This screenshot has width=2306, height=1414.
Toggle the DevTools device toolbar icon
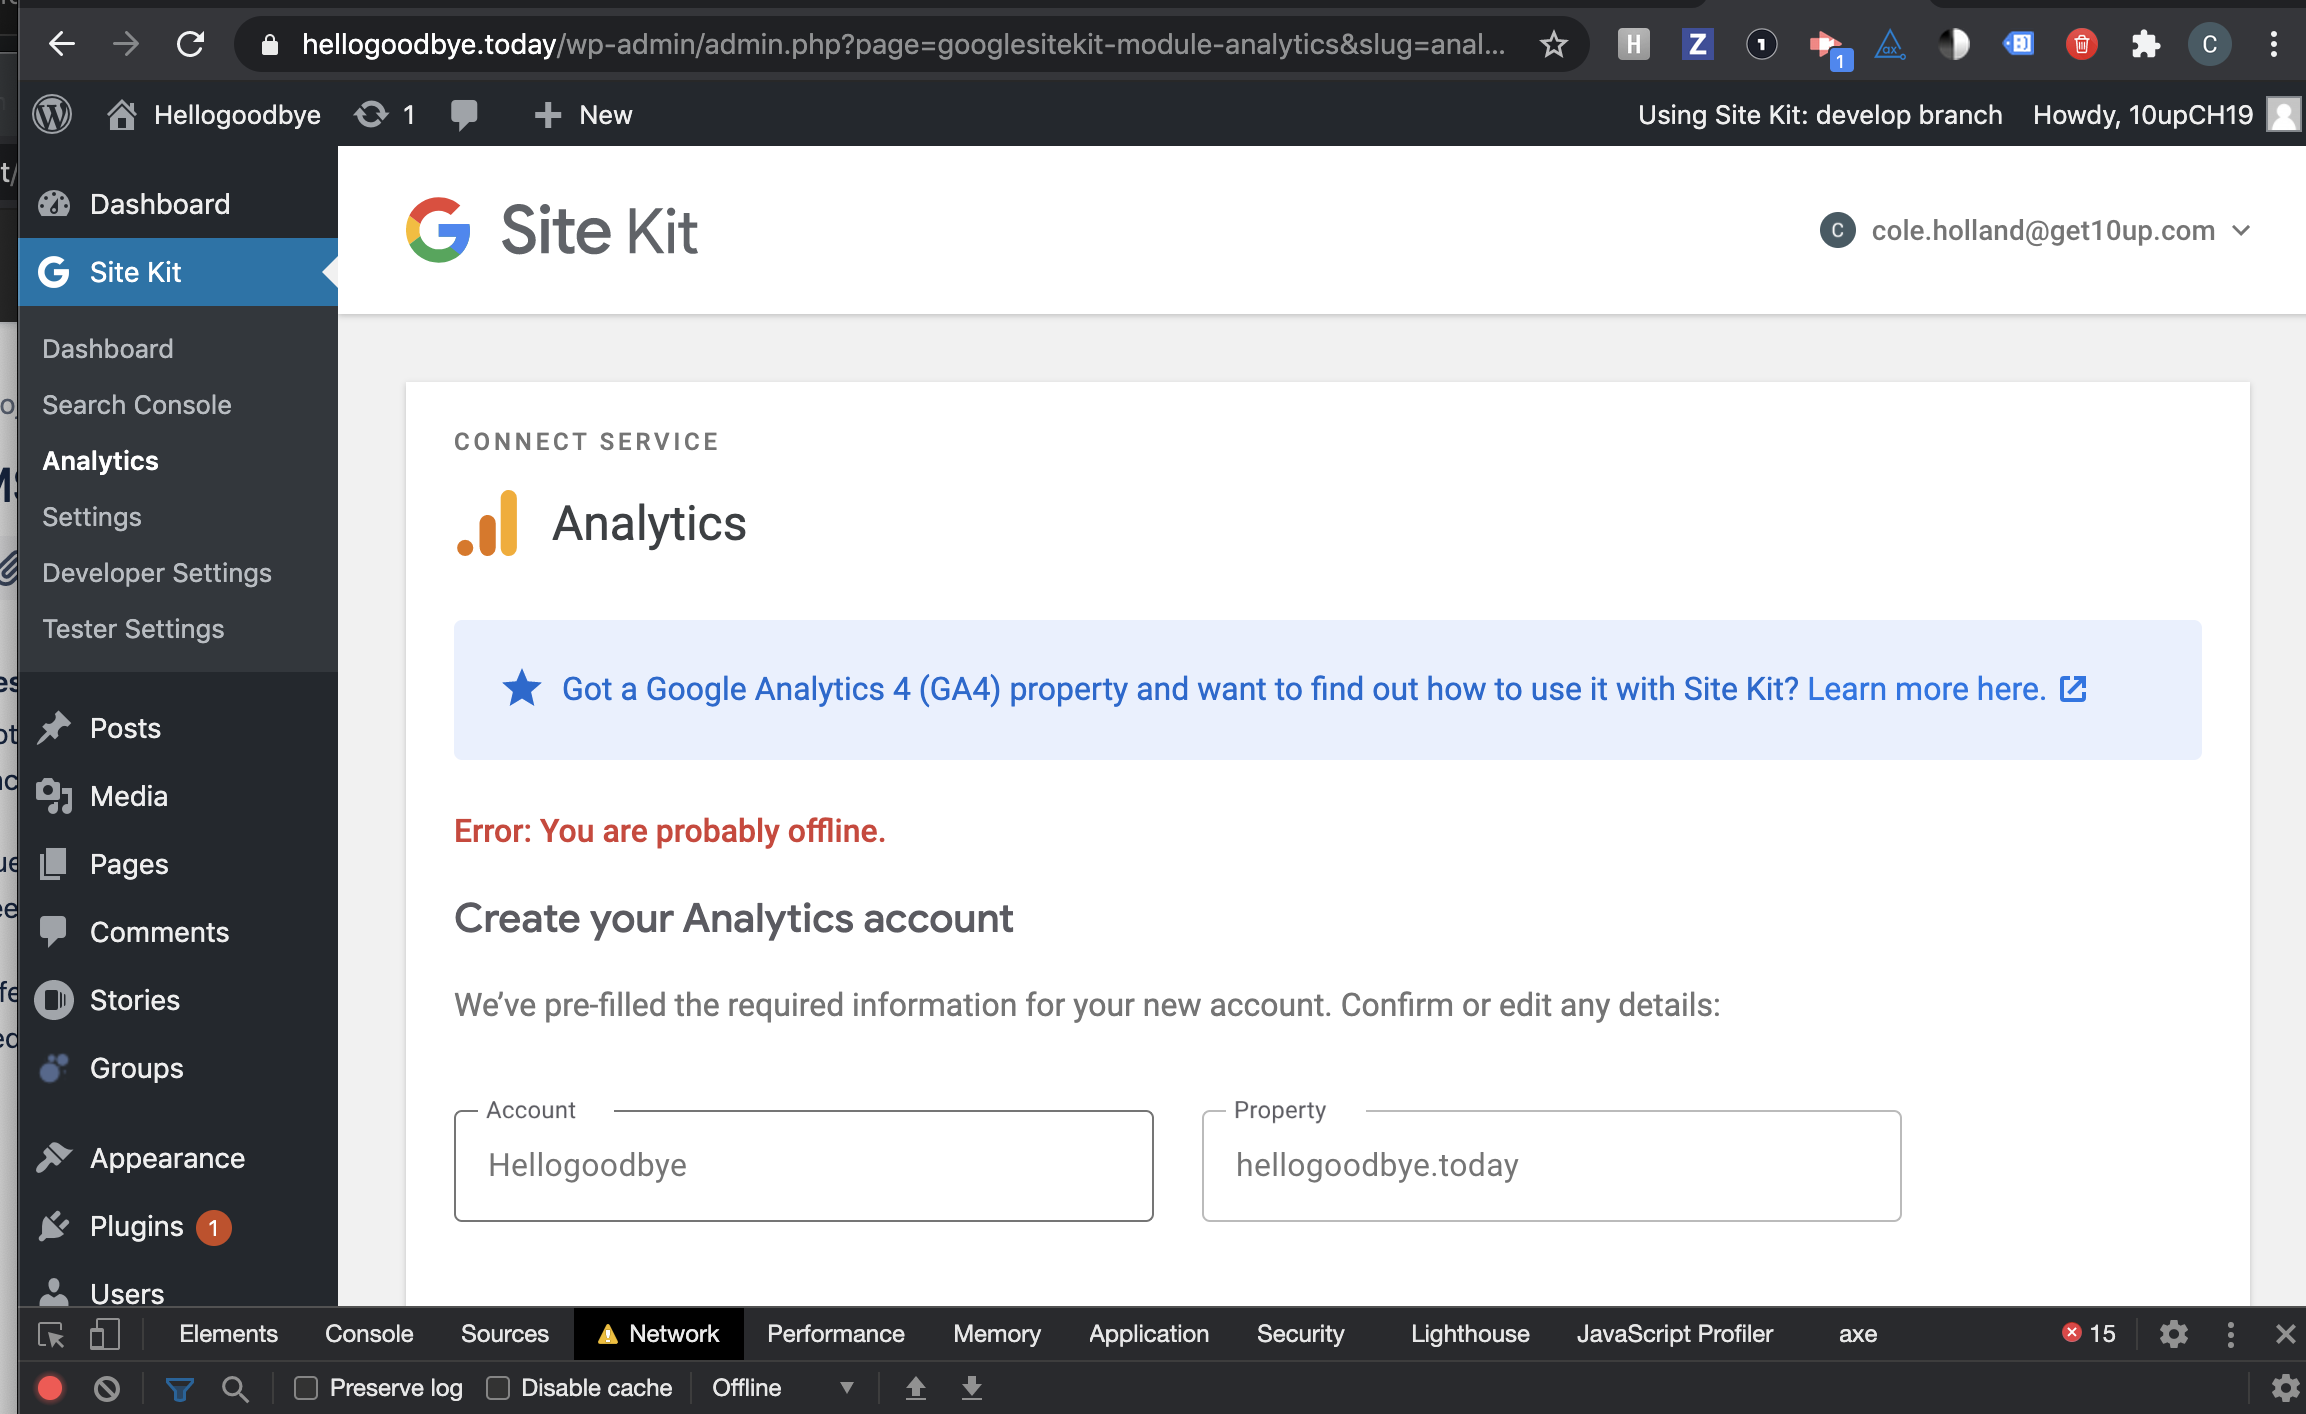pos(104,1334)
